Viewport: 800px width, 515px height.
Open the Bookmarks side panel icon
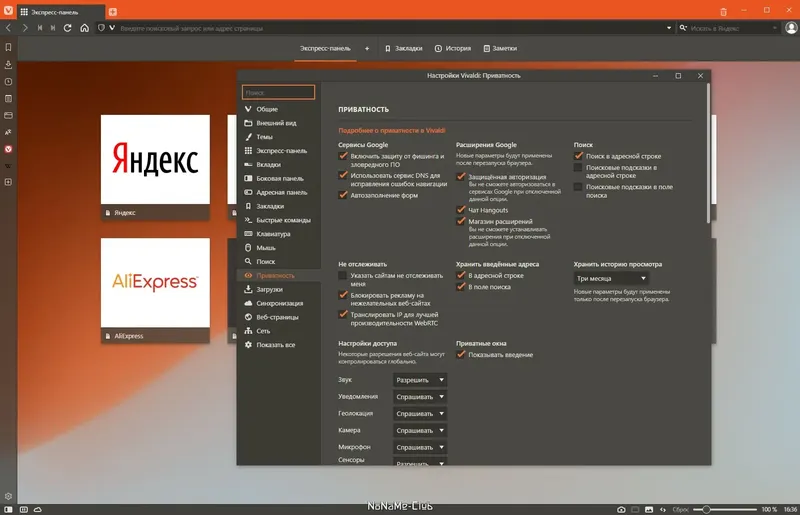pyautogui.click(x=8, y=47)
